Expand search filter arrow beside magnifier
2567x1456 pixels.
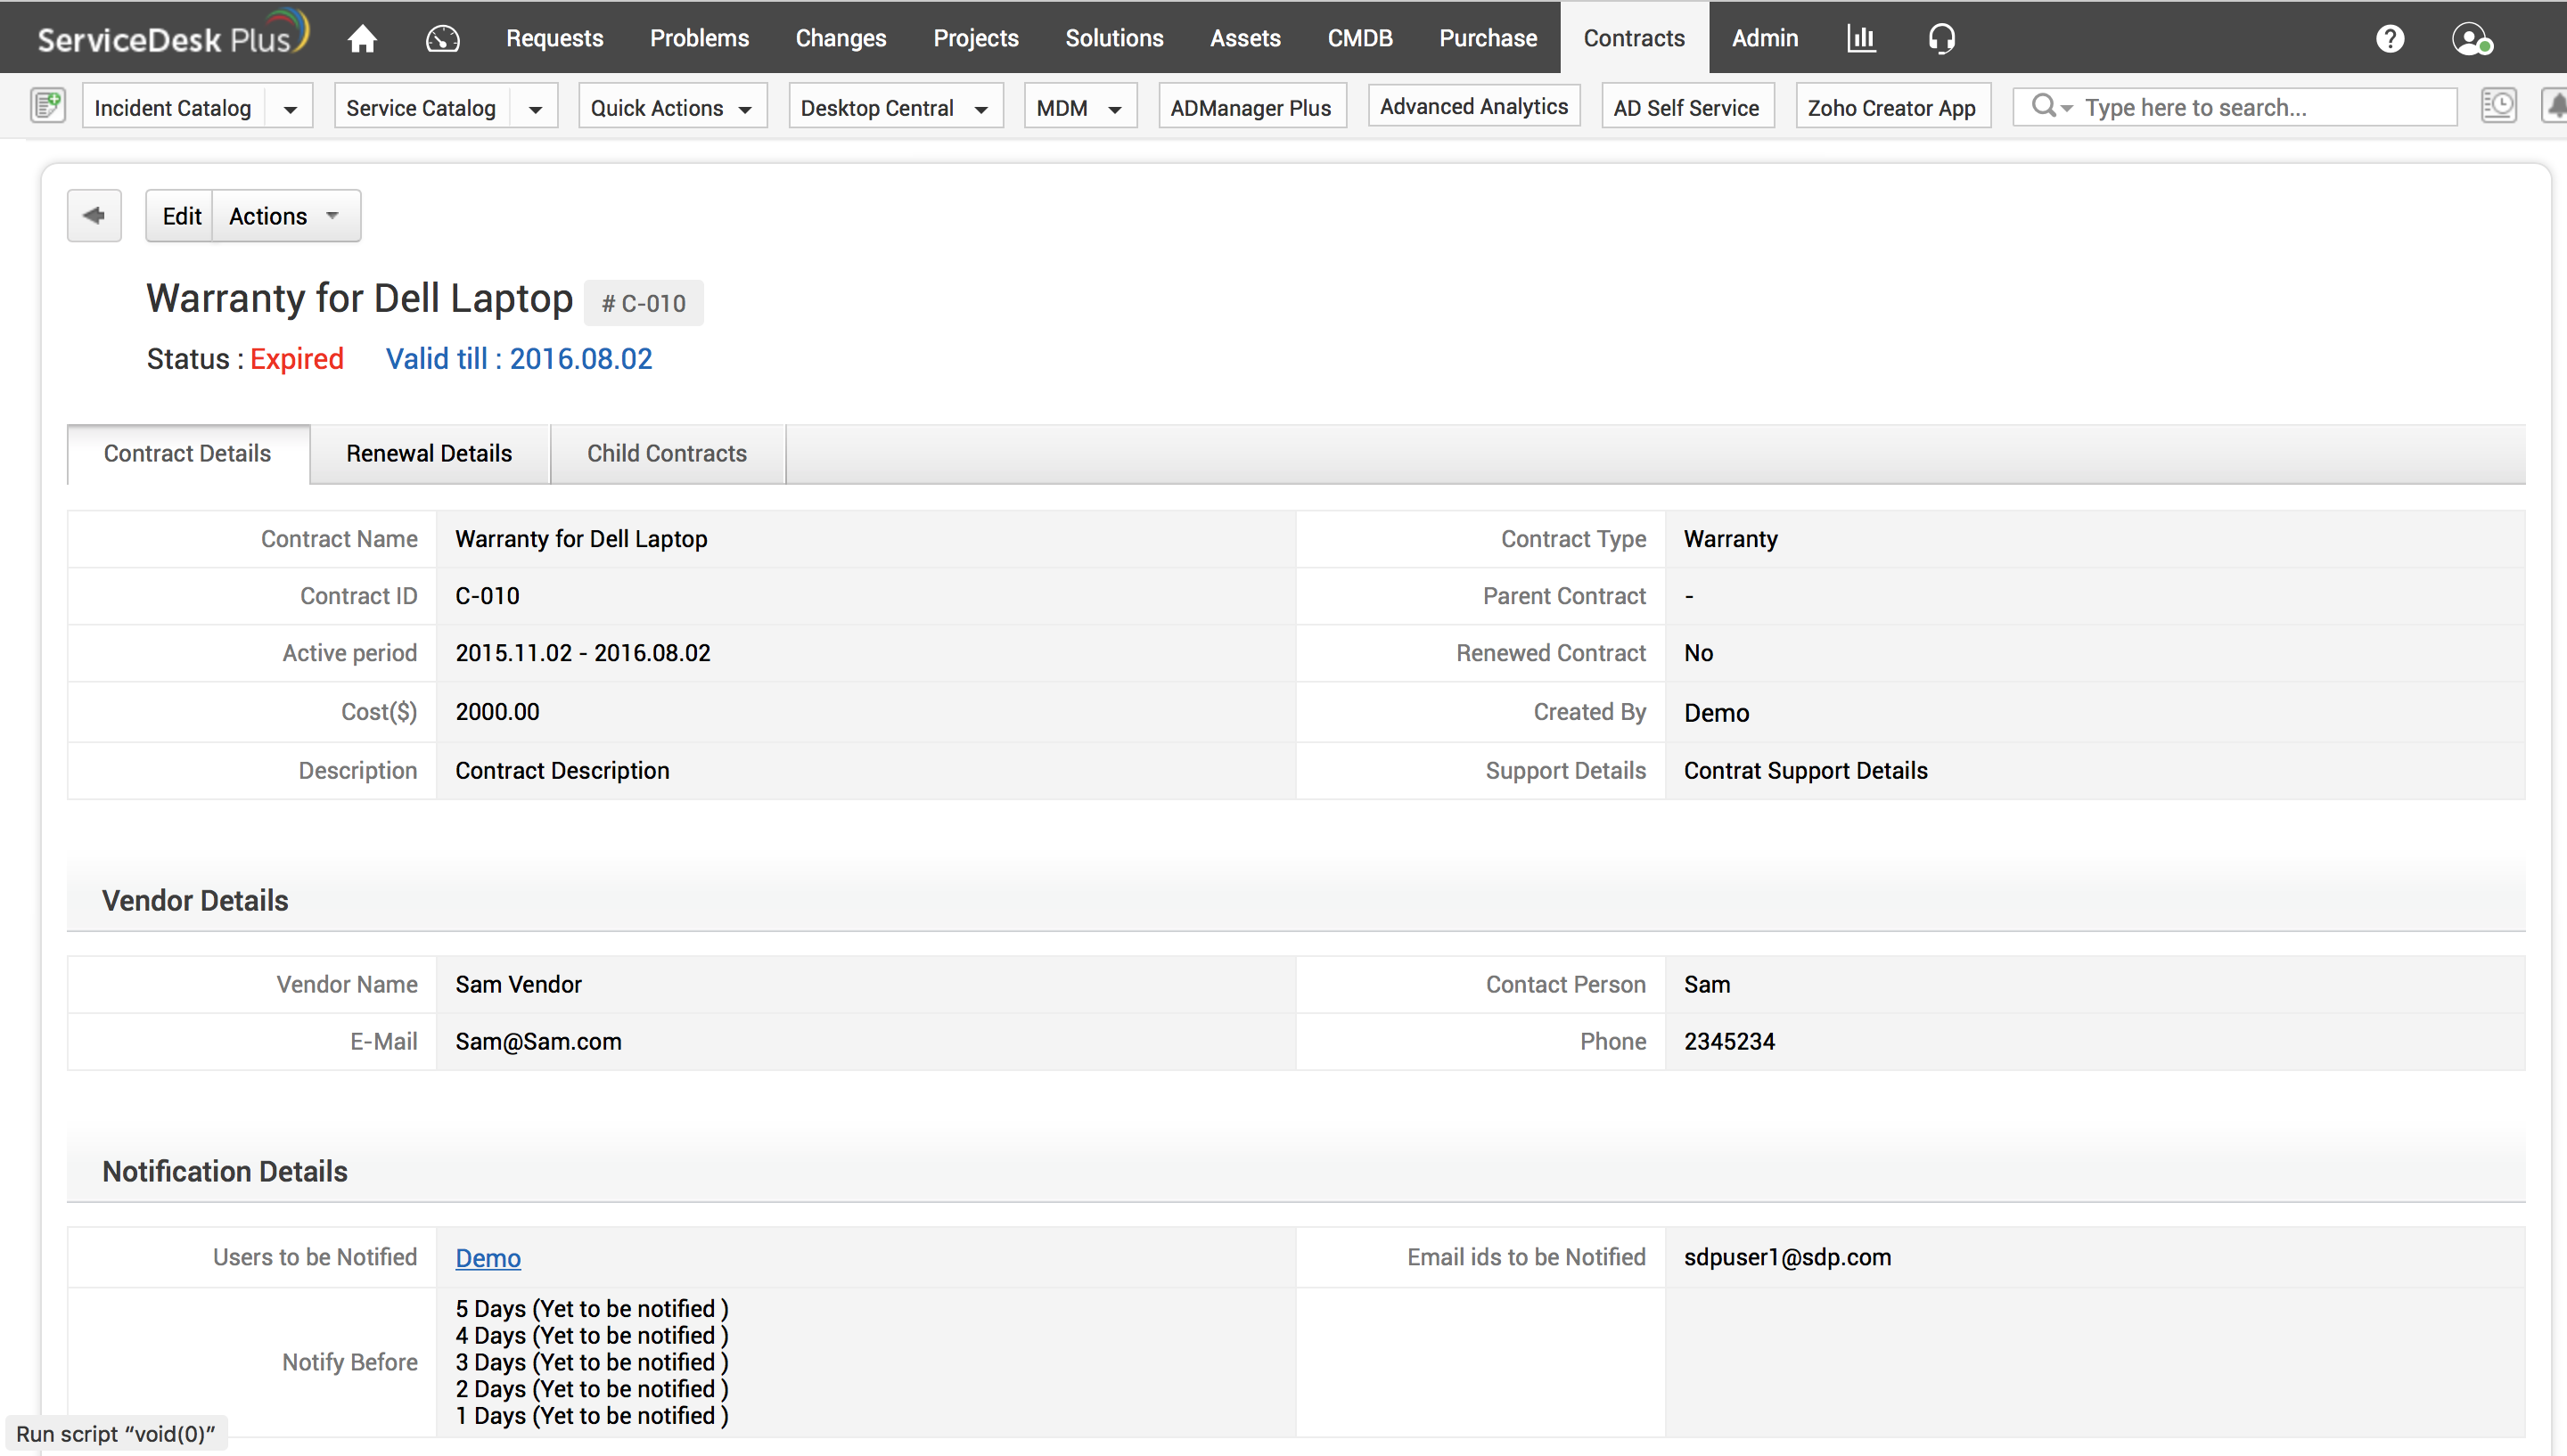click(x=2066, y=107)
